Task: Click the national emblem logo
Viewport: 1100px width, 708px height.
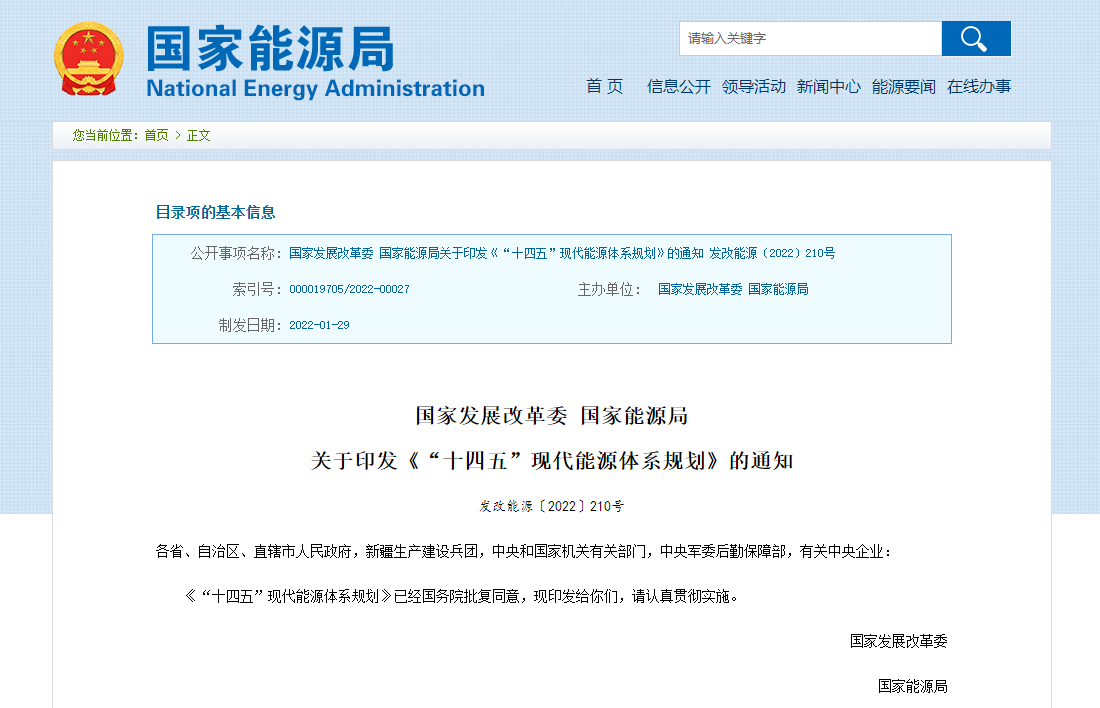Action: 88,59
